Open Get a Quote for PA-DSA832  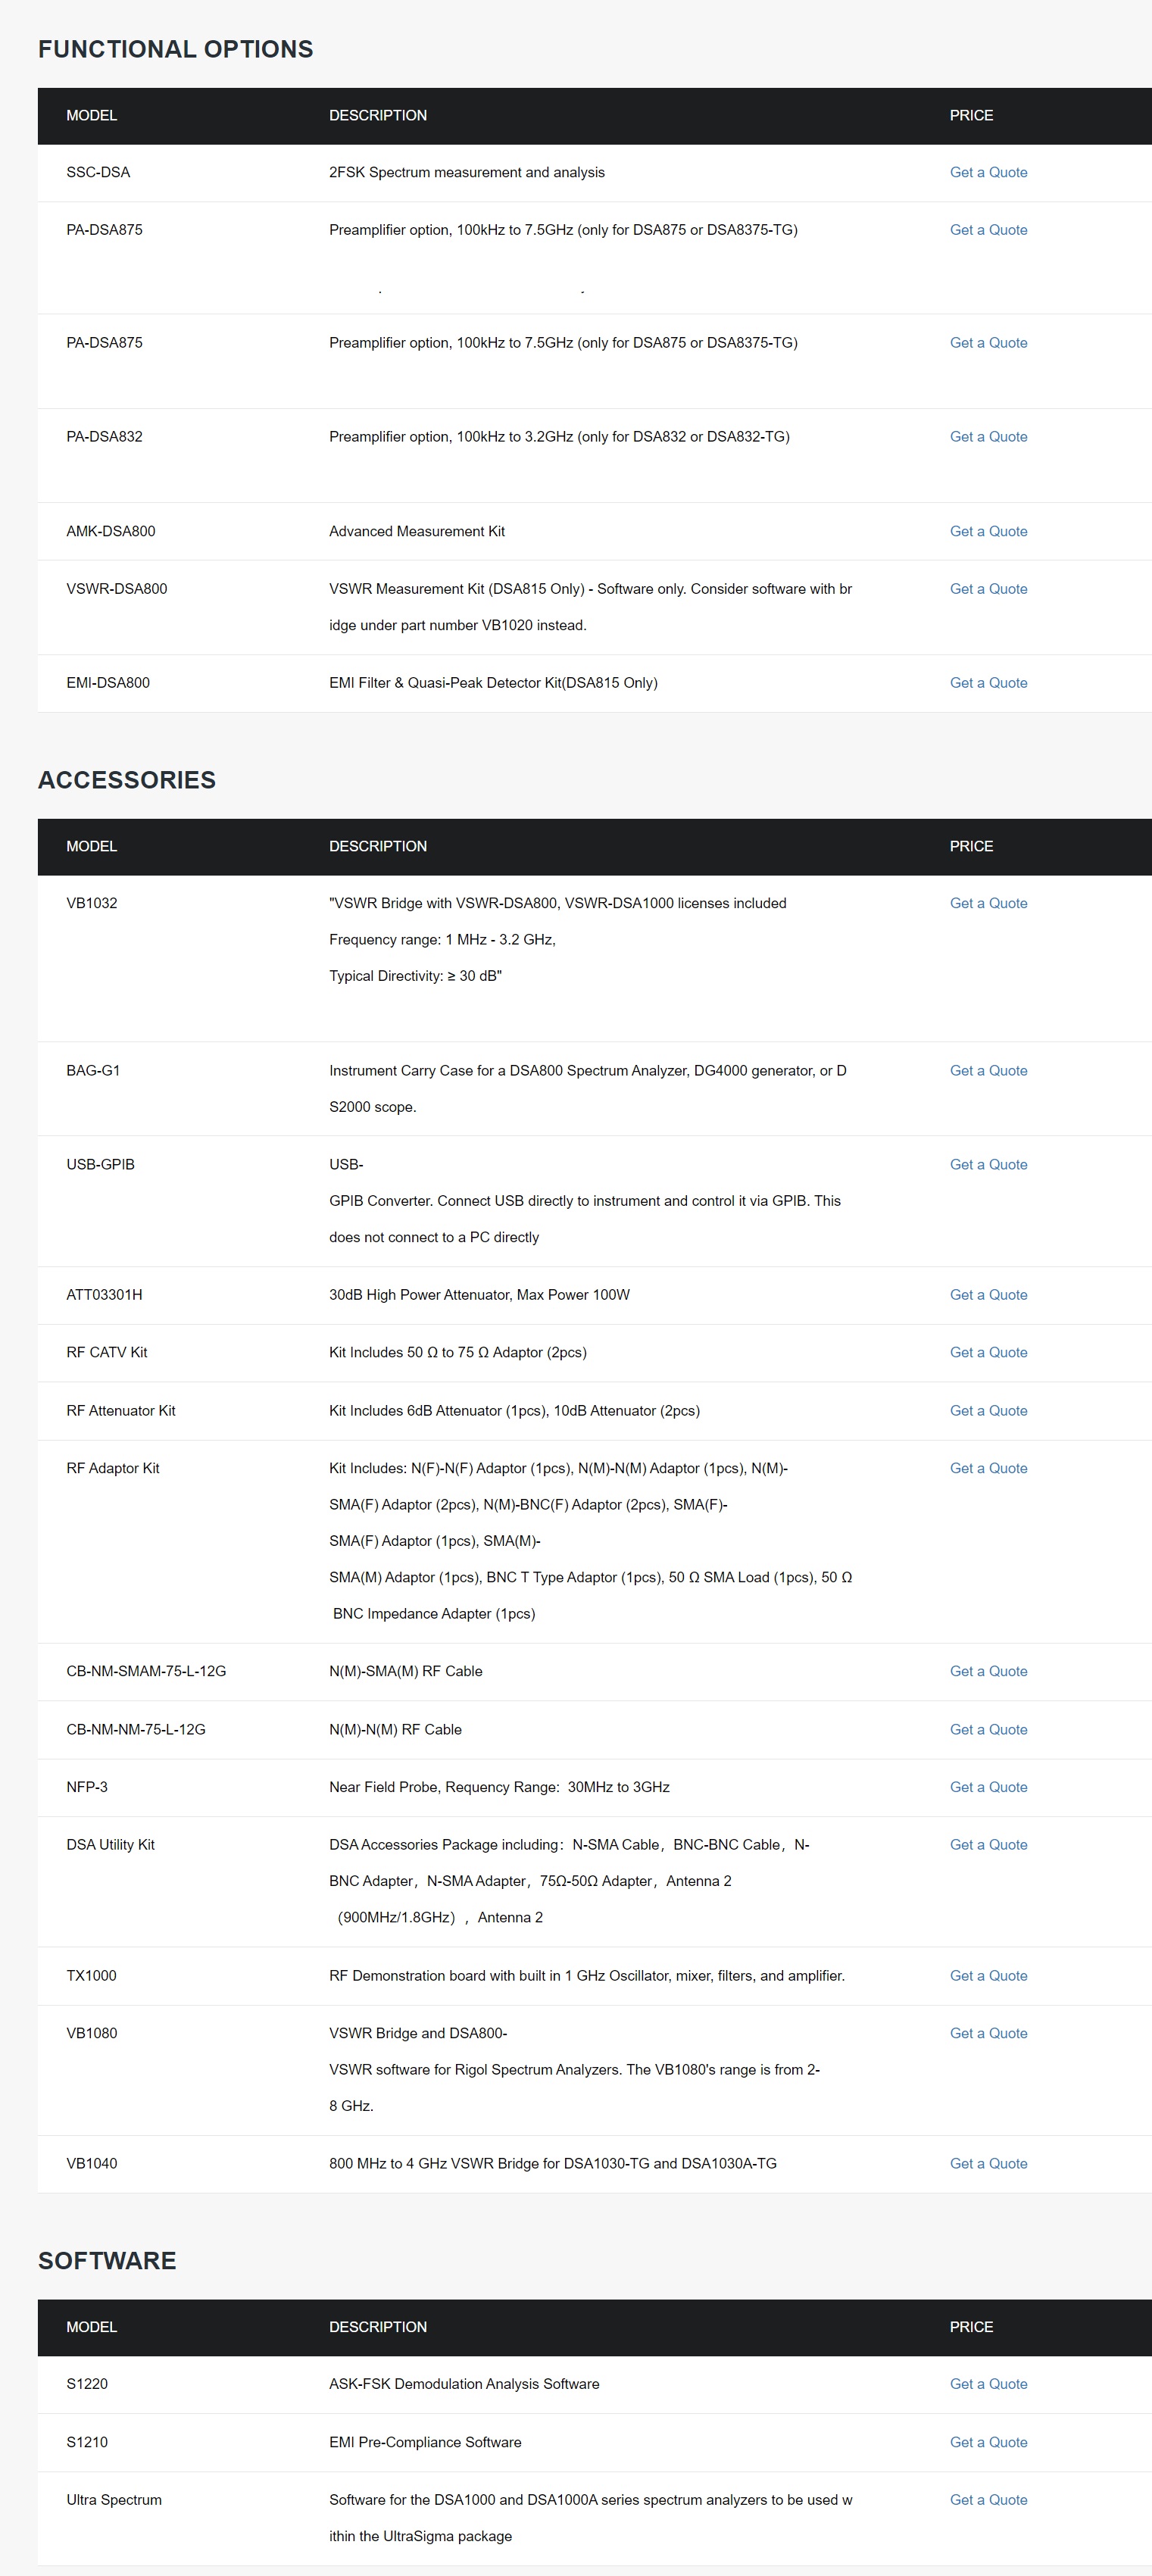click(x=988, y=437)
